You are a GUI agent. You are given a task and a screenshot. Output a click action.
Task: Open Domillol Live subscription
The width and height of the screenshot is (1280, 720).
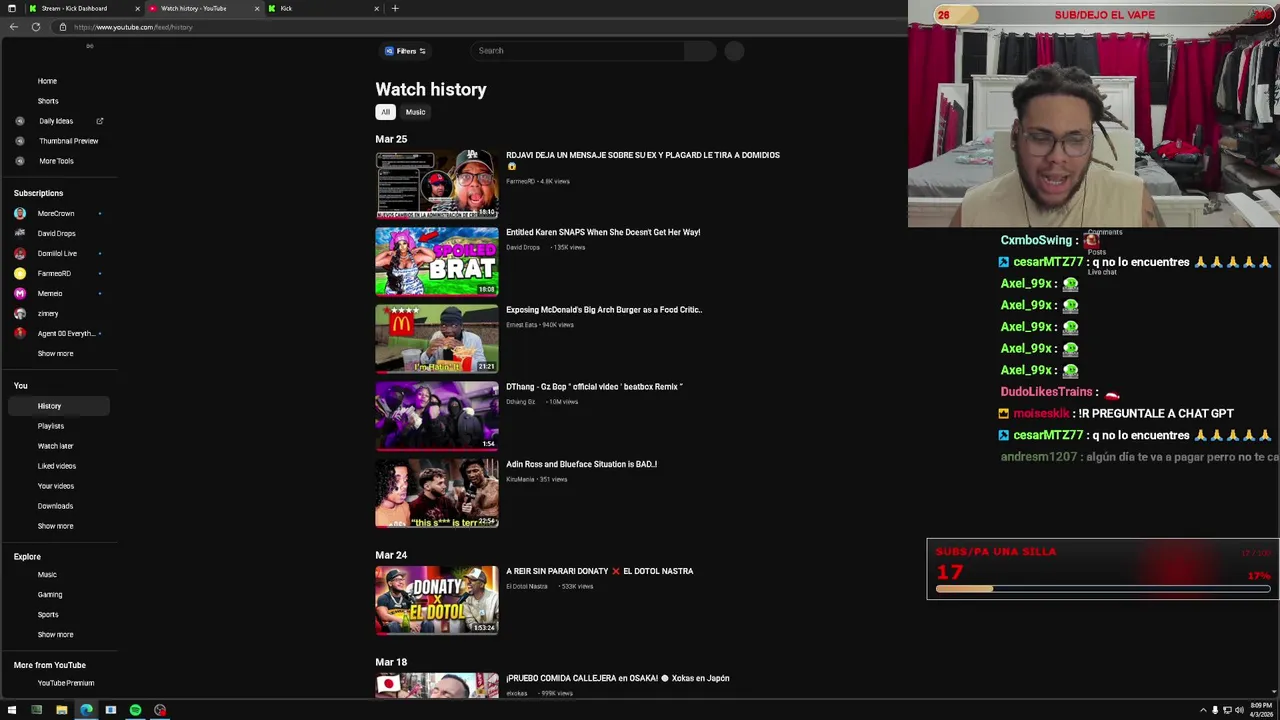[56, 253]
